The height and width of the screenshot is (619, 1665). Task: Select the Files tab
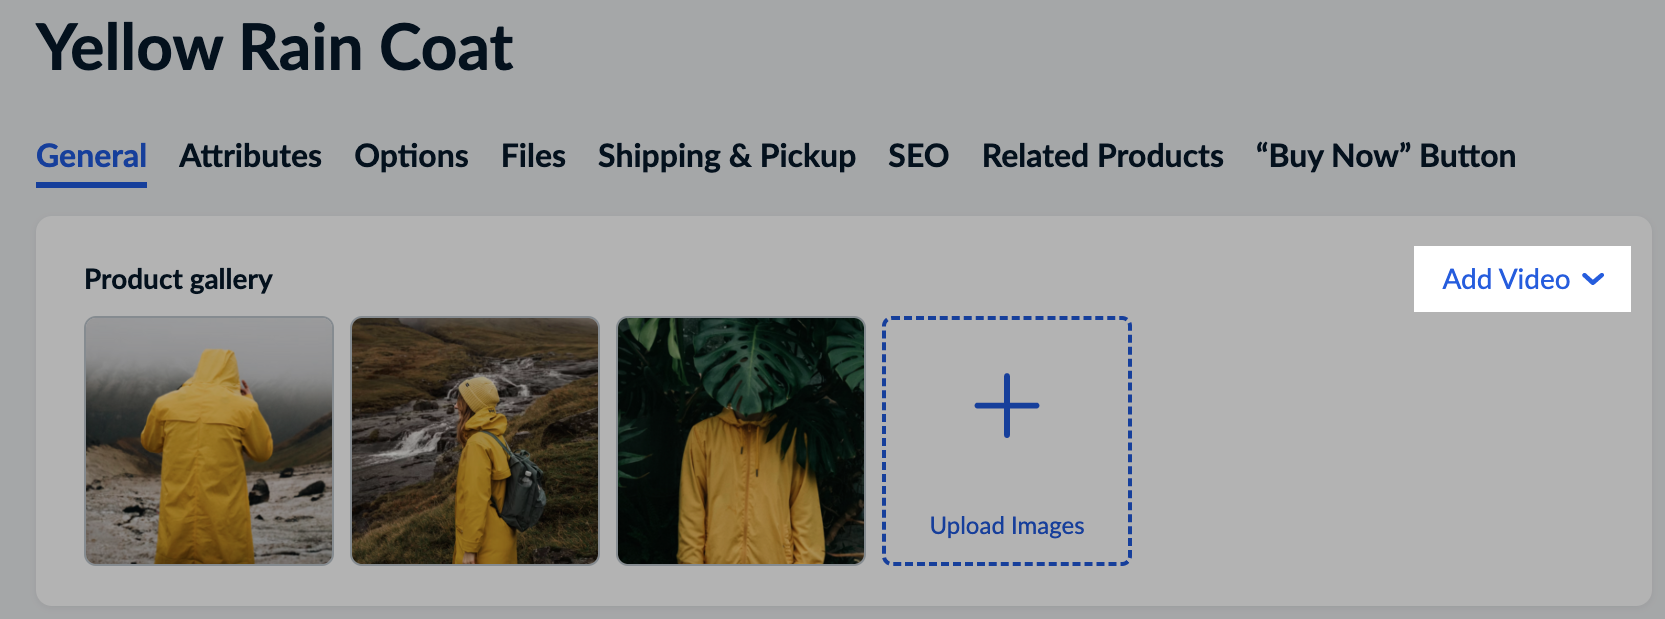532,156
